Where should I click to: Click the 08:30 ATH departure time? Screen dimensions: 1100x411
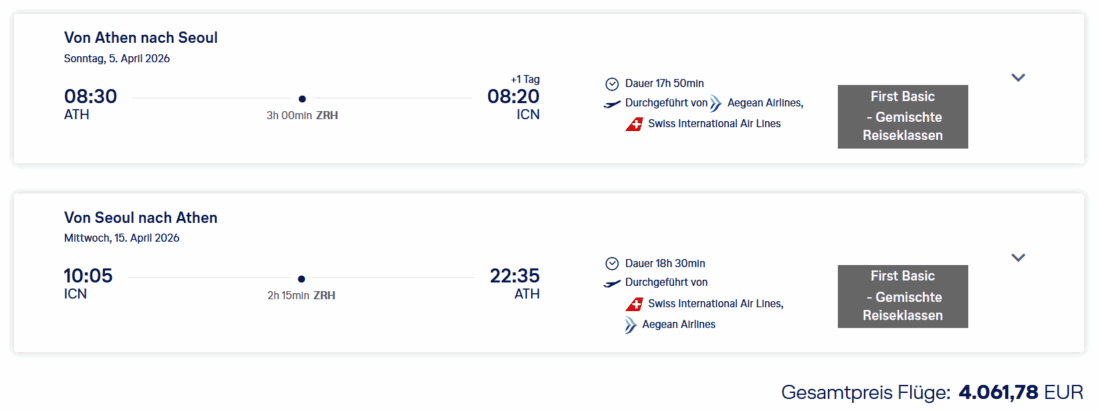coord(91,97)
